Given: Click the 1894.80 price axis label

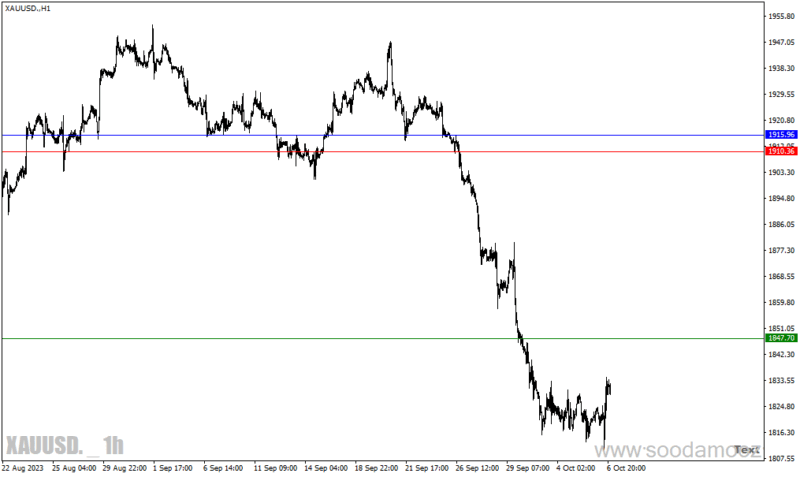Looking at the screenshot, I should pos(782,198).
